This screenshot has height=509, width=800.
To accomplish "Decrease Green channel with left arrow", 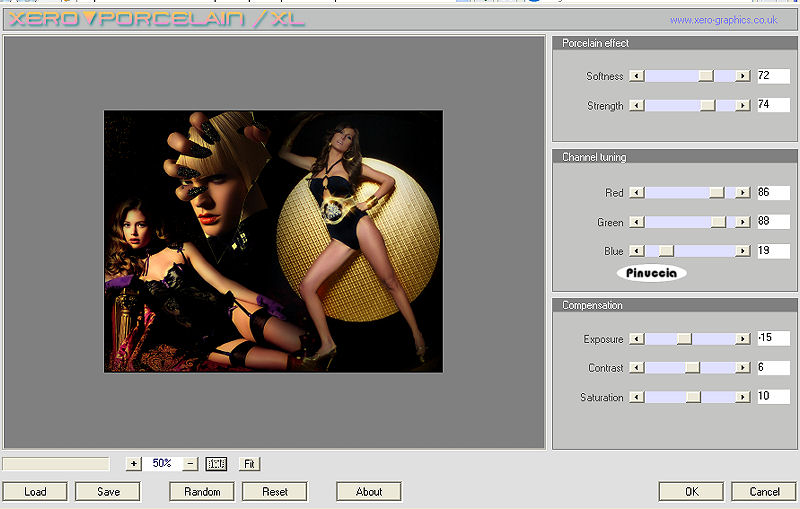I will coord(636,222).
